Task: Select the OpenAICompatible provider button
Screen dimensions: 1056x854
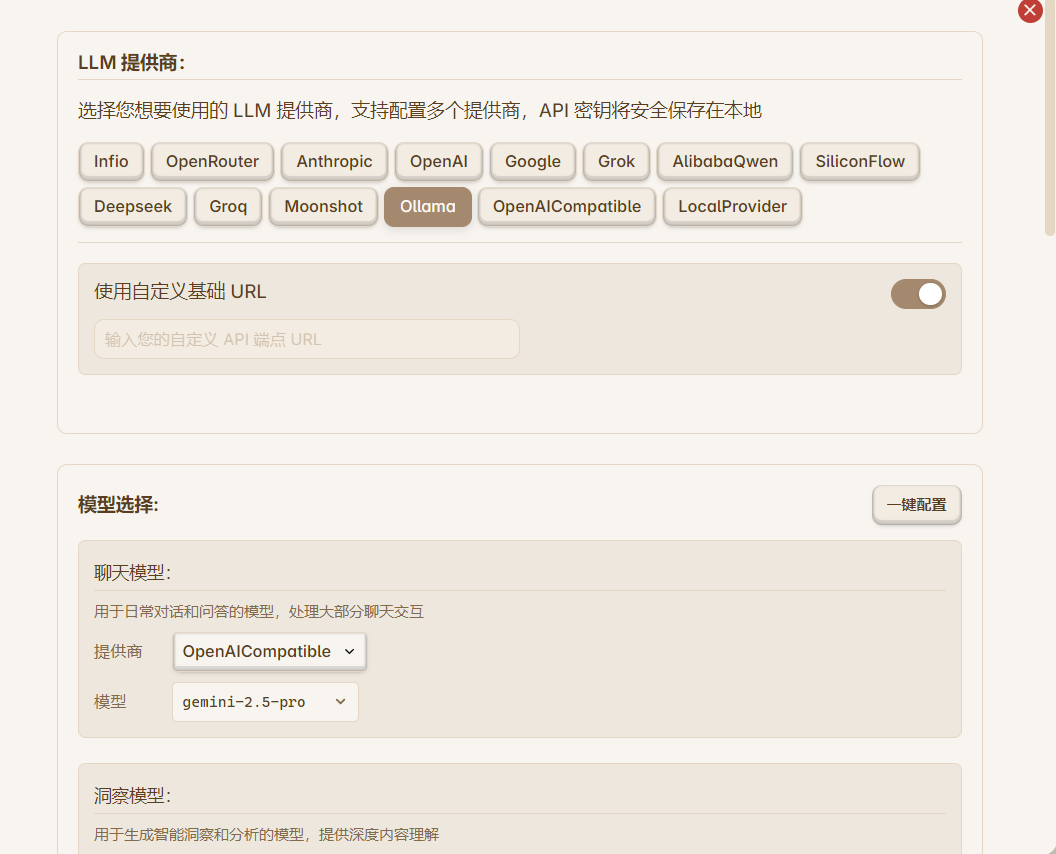Action: pos(566,207)
